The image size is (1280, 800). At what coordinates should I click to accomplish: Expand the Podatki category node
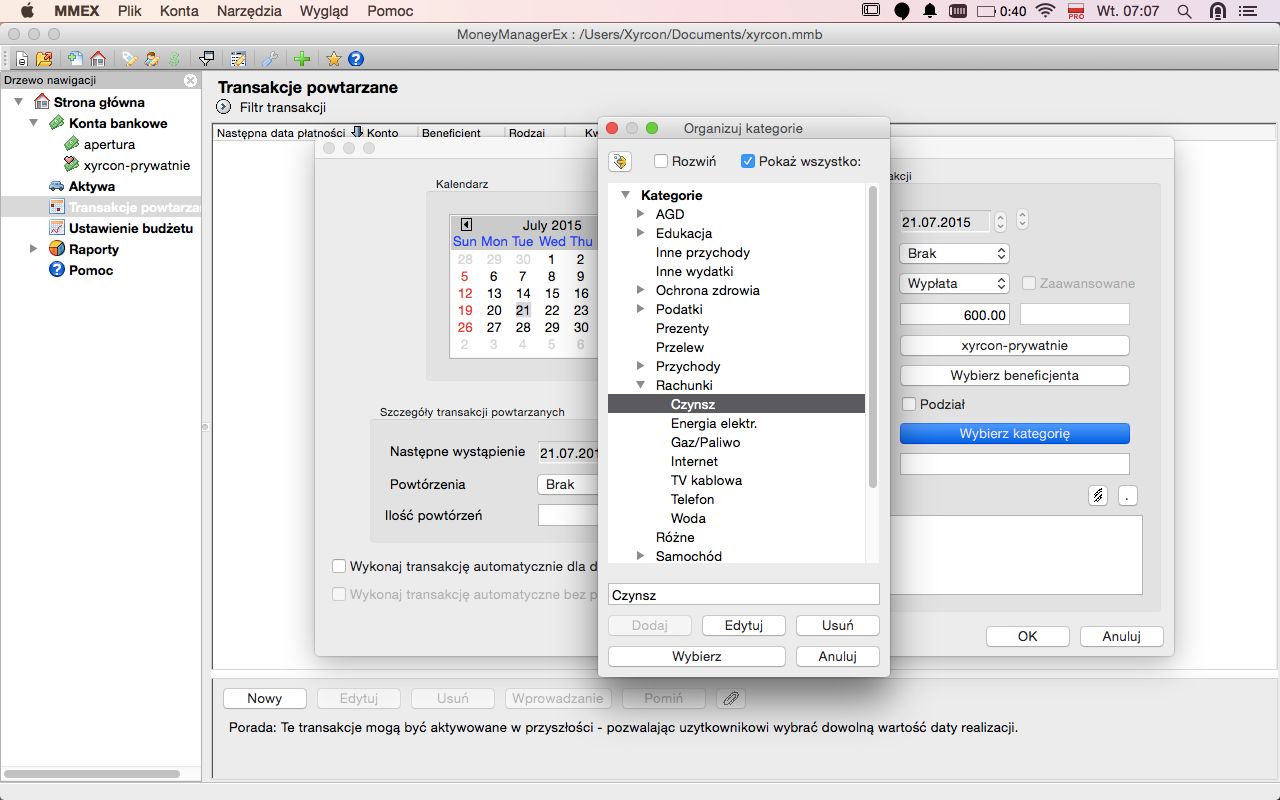[641, 309]
